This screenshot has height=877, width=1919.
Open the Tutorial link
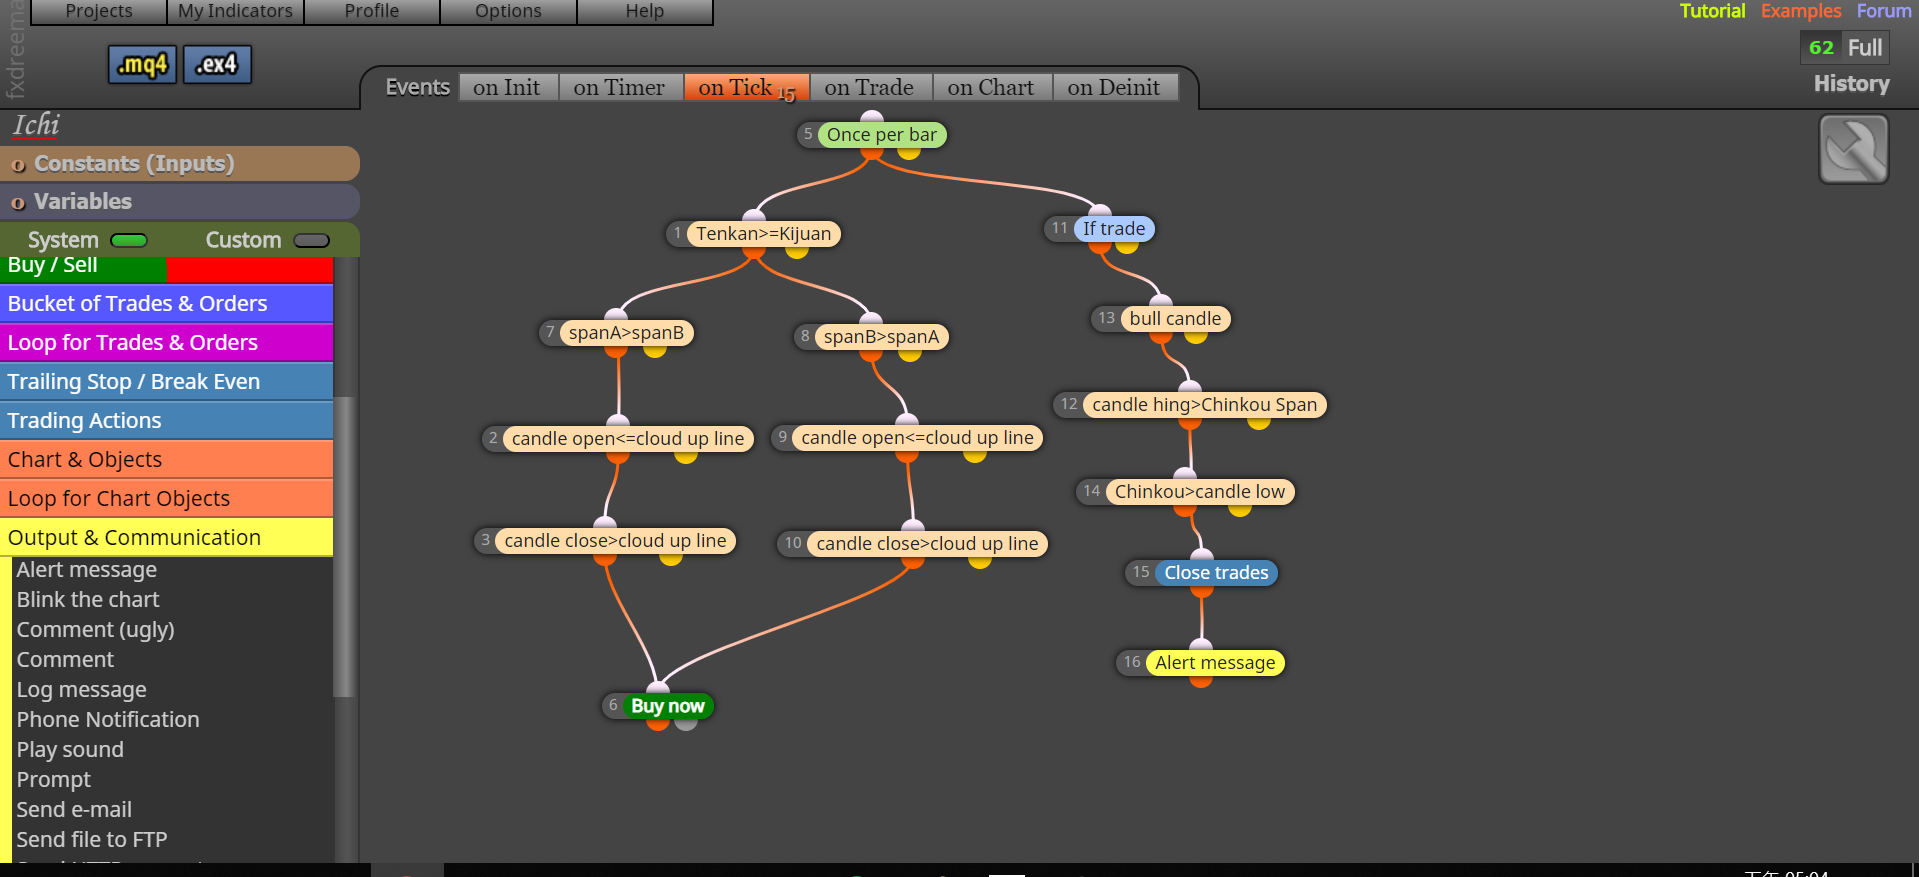point(1712,11)
